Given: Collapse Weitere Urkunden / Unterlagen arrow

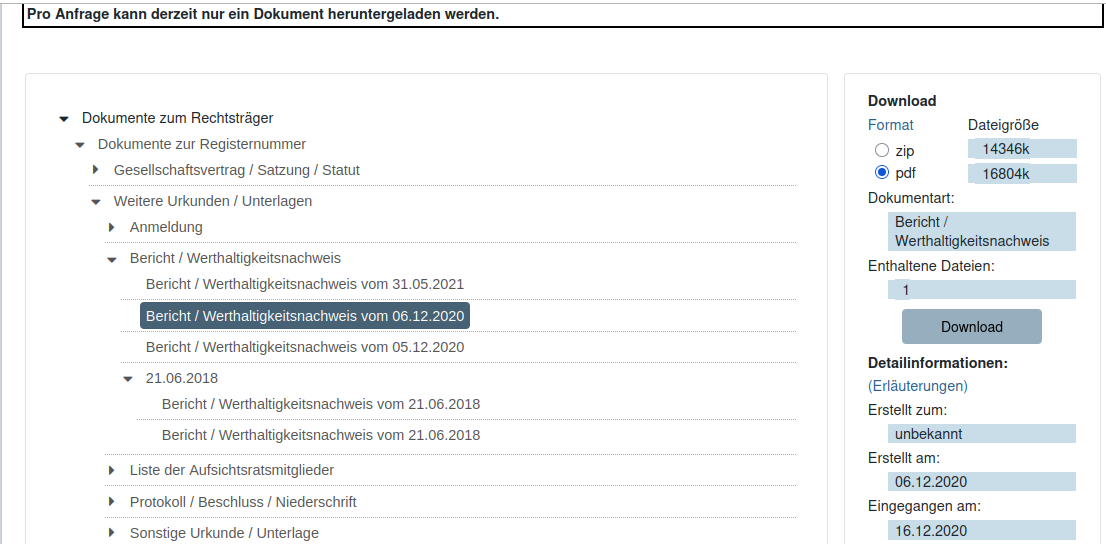Looking at the screenshot, I should tap(96, 202).
